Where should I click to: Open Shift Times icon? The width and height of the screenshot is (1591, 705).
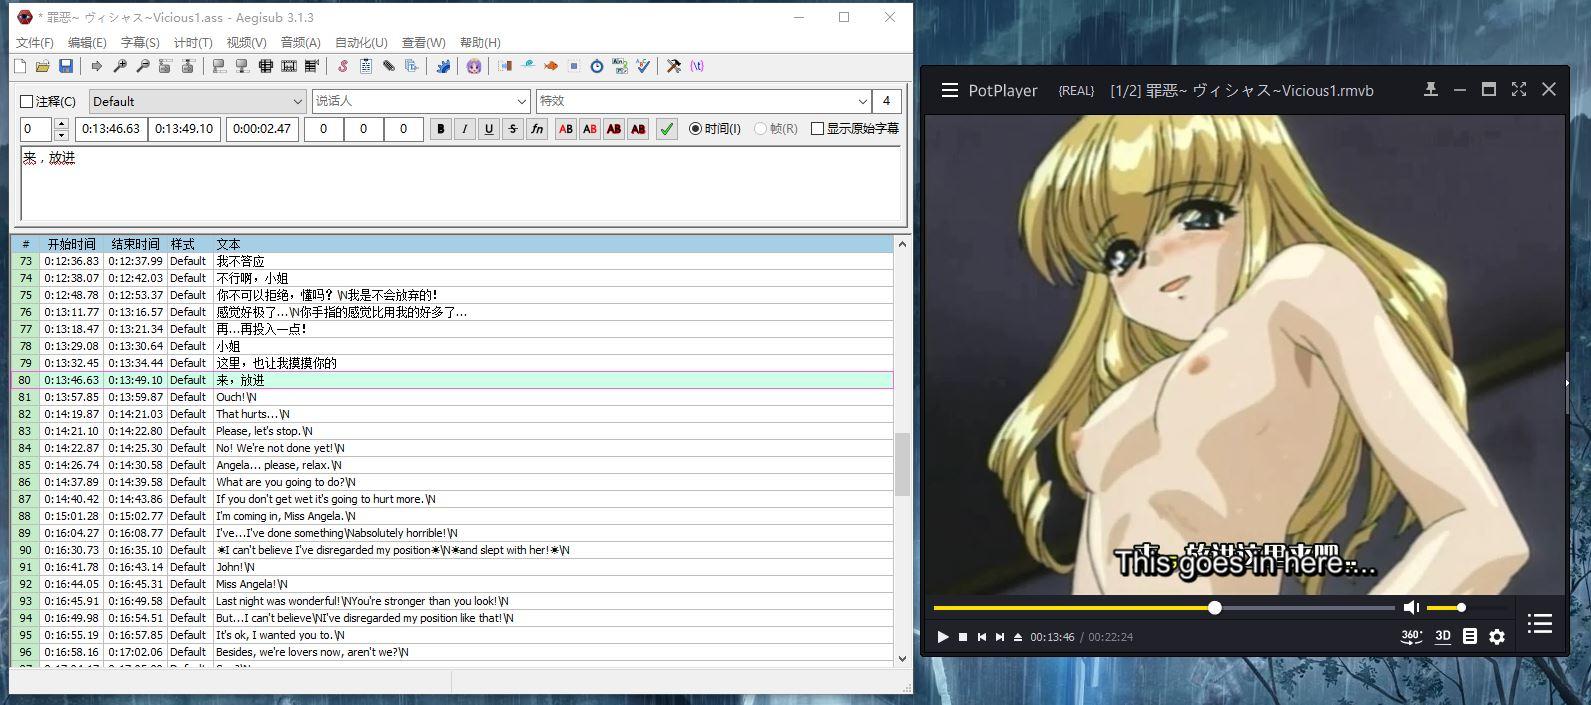tap(505, 66)
